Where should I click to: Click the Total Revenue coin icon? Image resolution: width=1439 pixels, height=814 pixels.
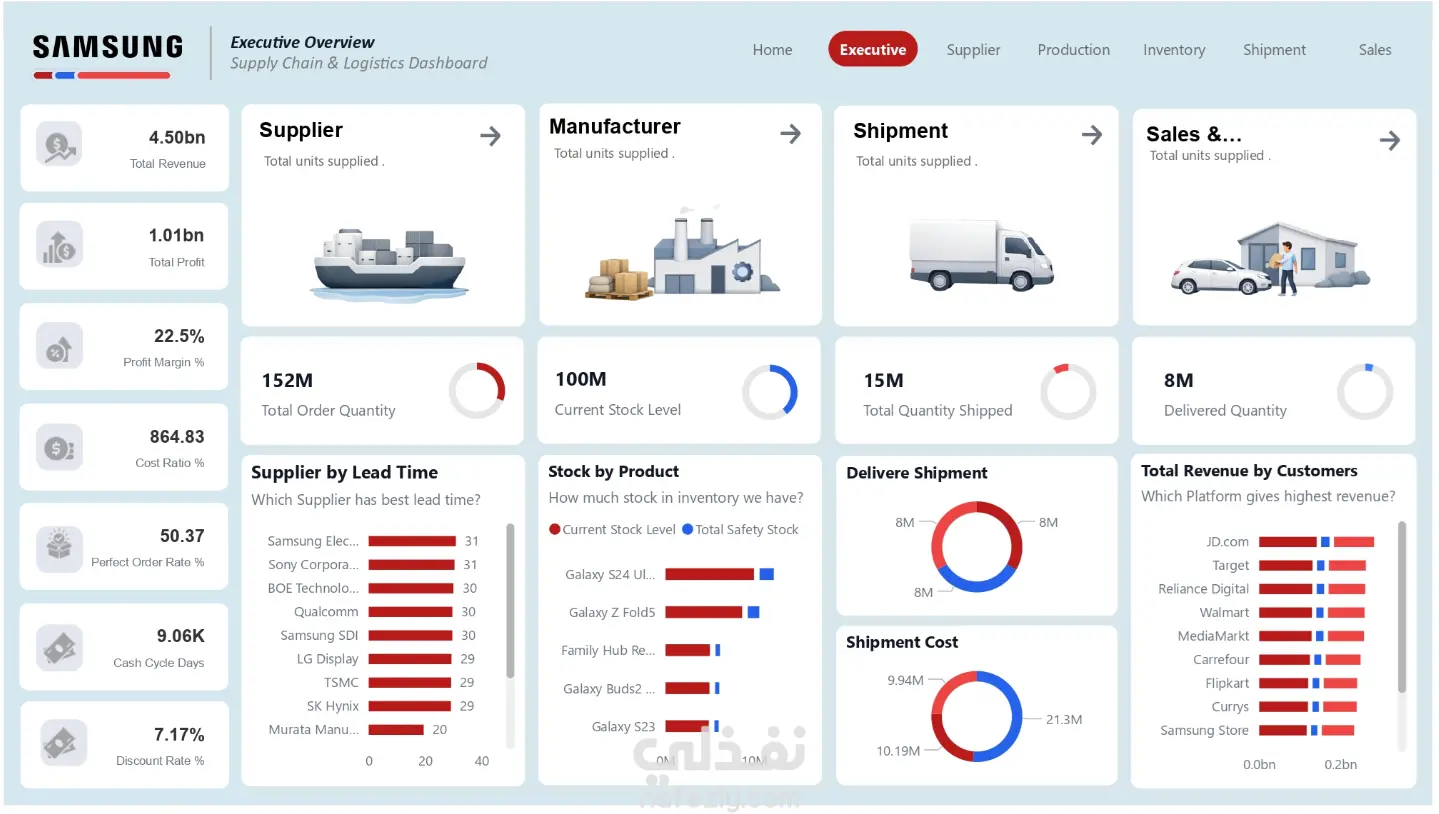coord(59,146)
